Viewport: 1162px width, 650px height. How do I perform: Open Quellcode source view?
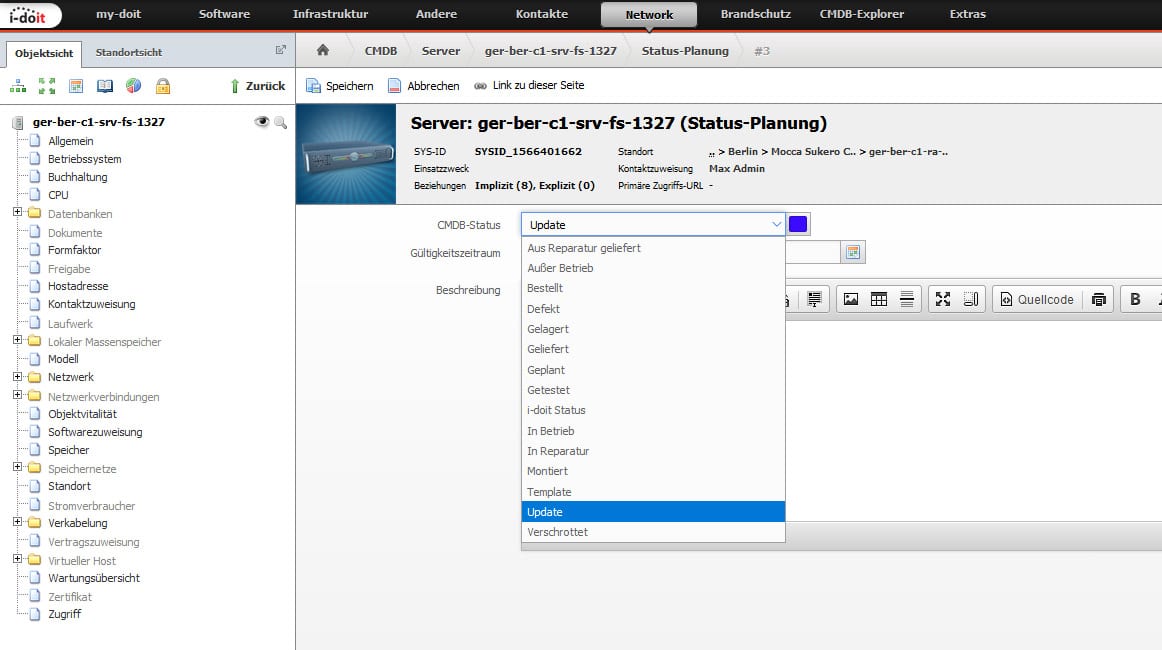(1038, 299)
